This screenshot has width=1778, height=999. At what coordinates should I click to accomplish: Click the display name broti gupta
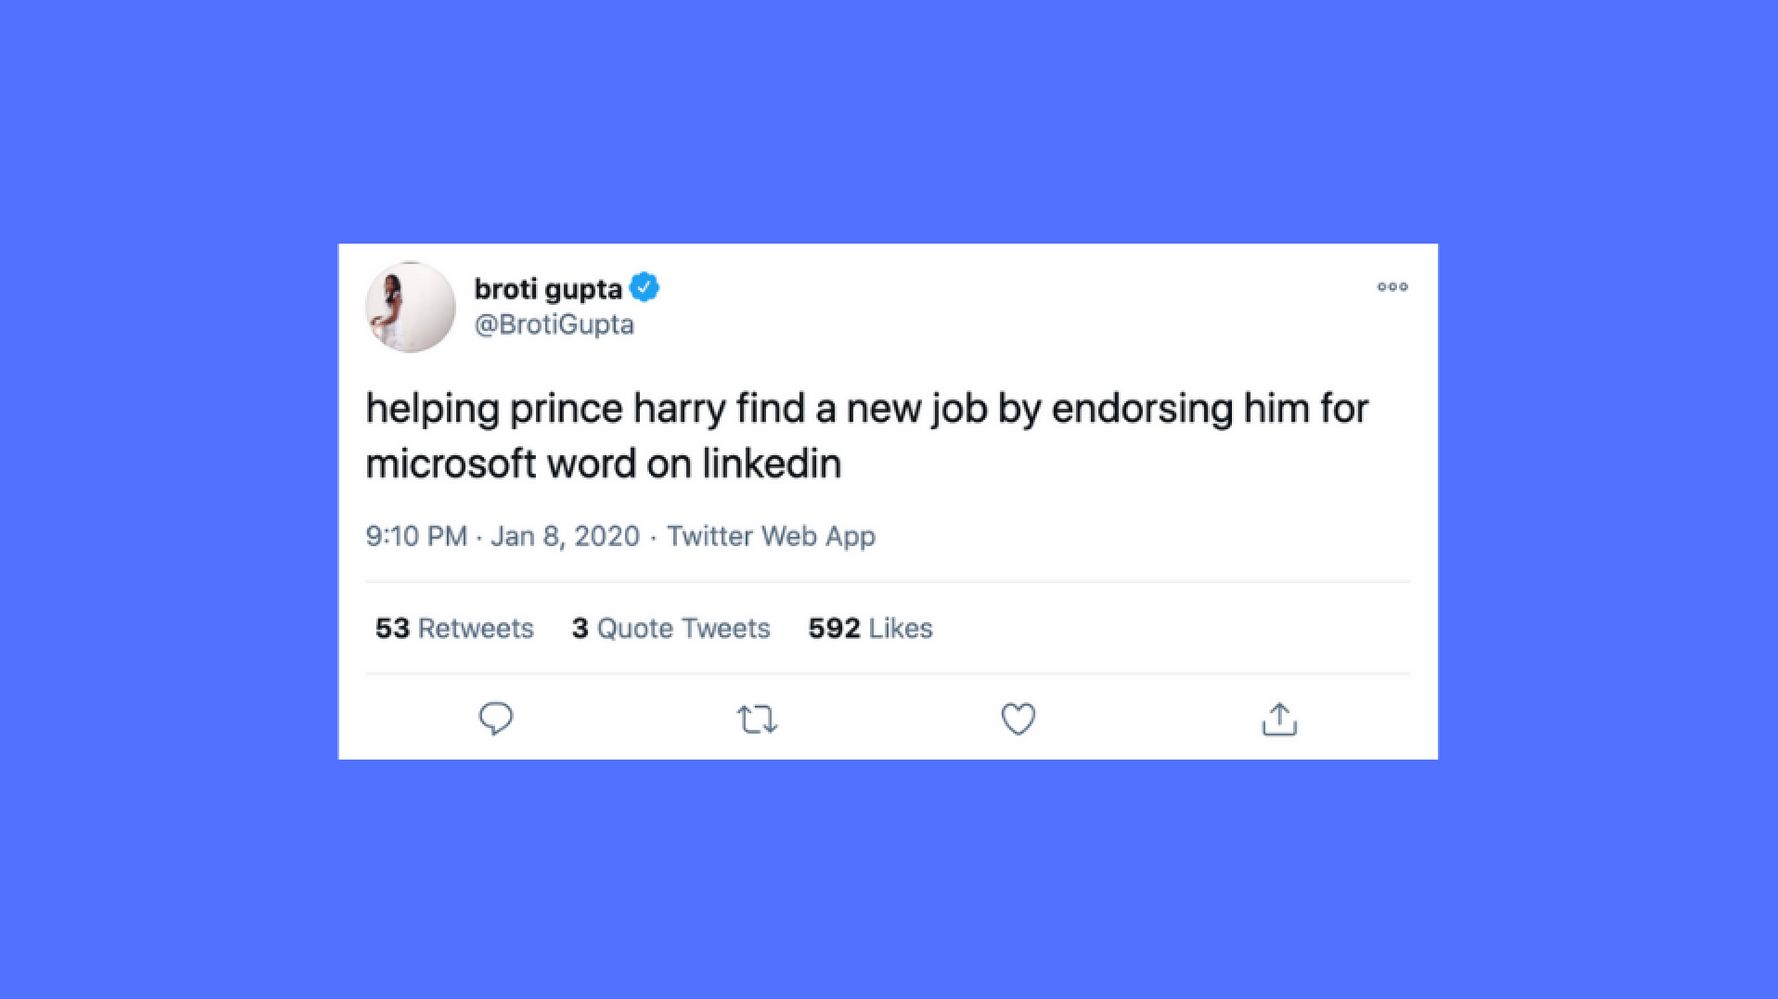click(548, 289)
